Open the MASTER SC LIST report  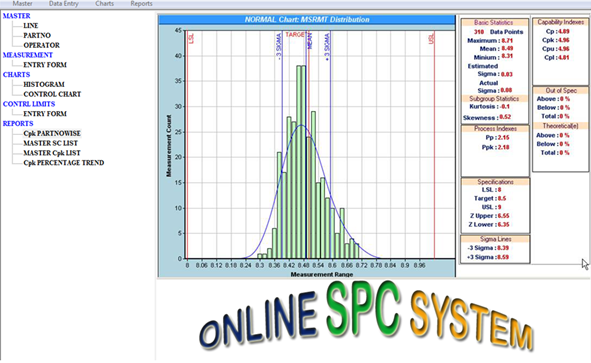click(x=51, y=143)
